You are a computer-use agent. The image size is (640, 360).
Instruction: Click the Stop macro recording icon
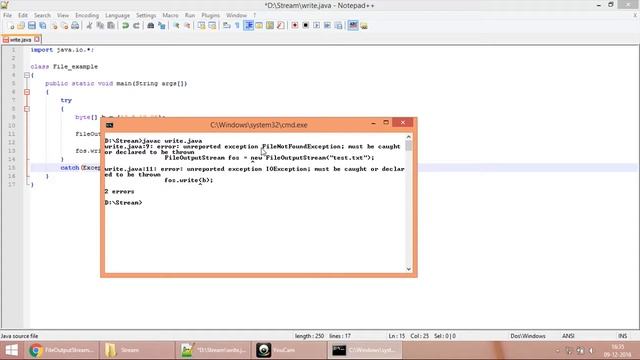pyautogui.click(x=306, y=26)
